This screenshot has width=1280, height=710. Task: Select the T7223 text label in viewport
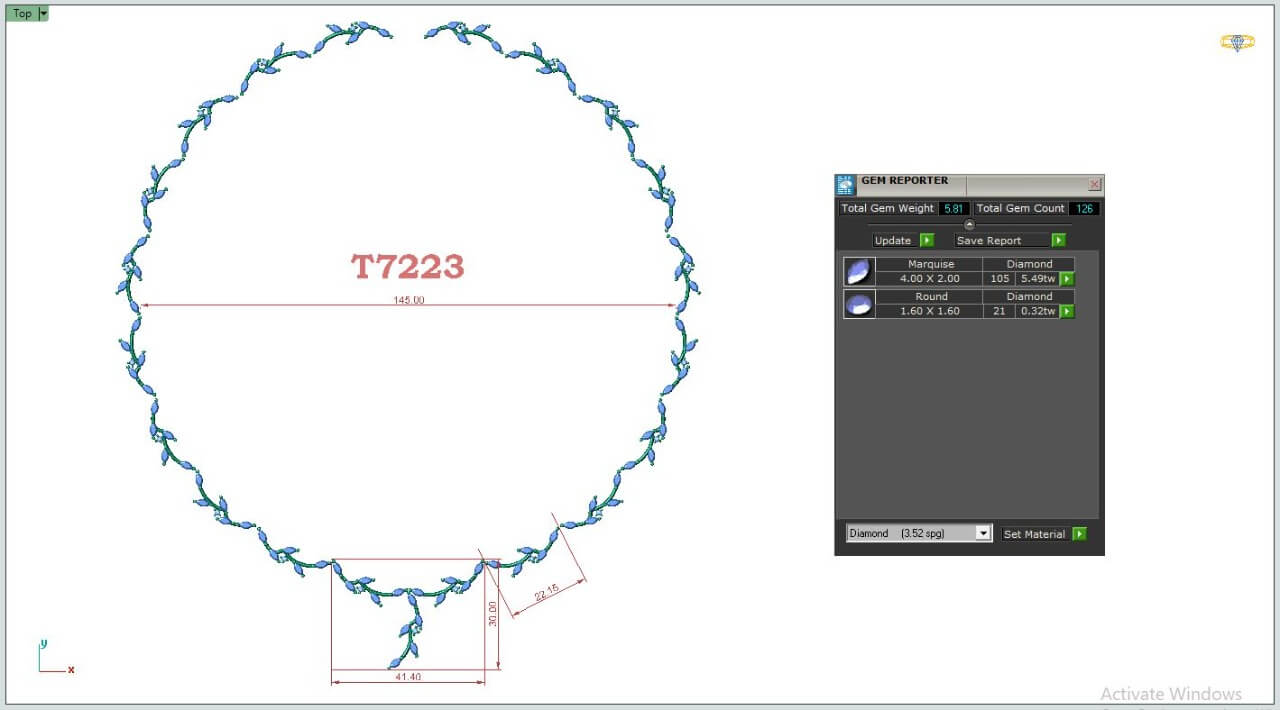pos(408,267)
